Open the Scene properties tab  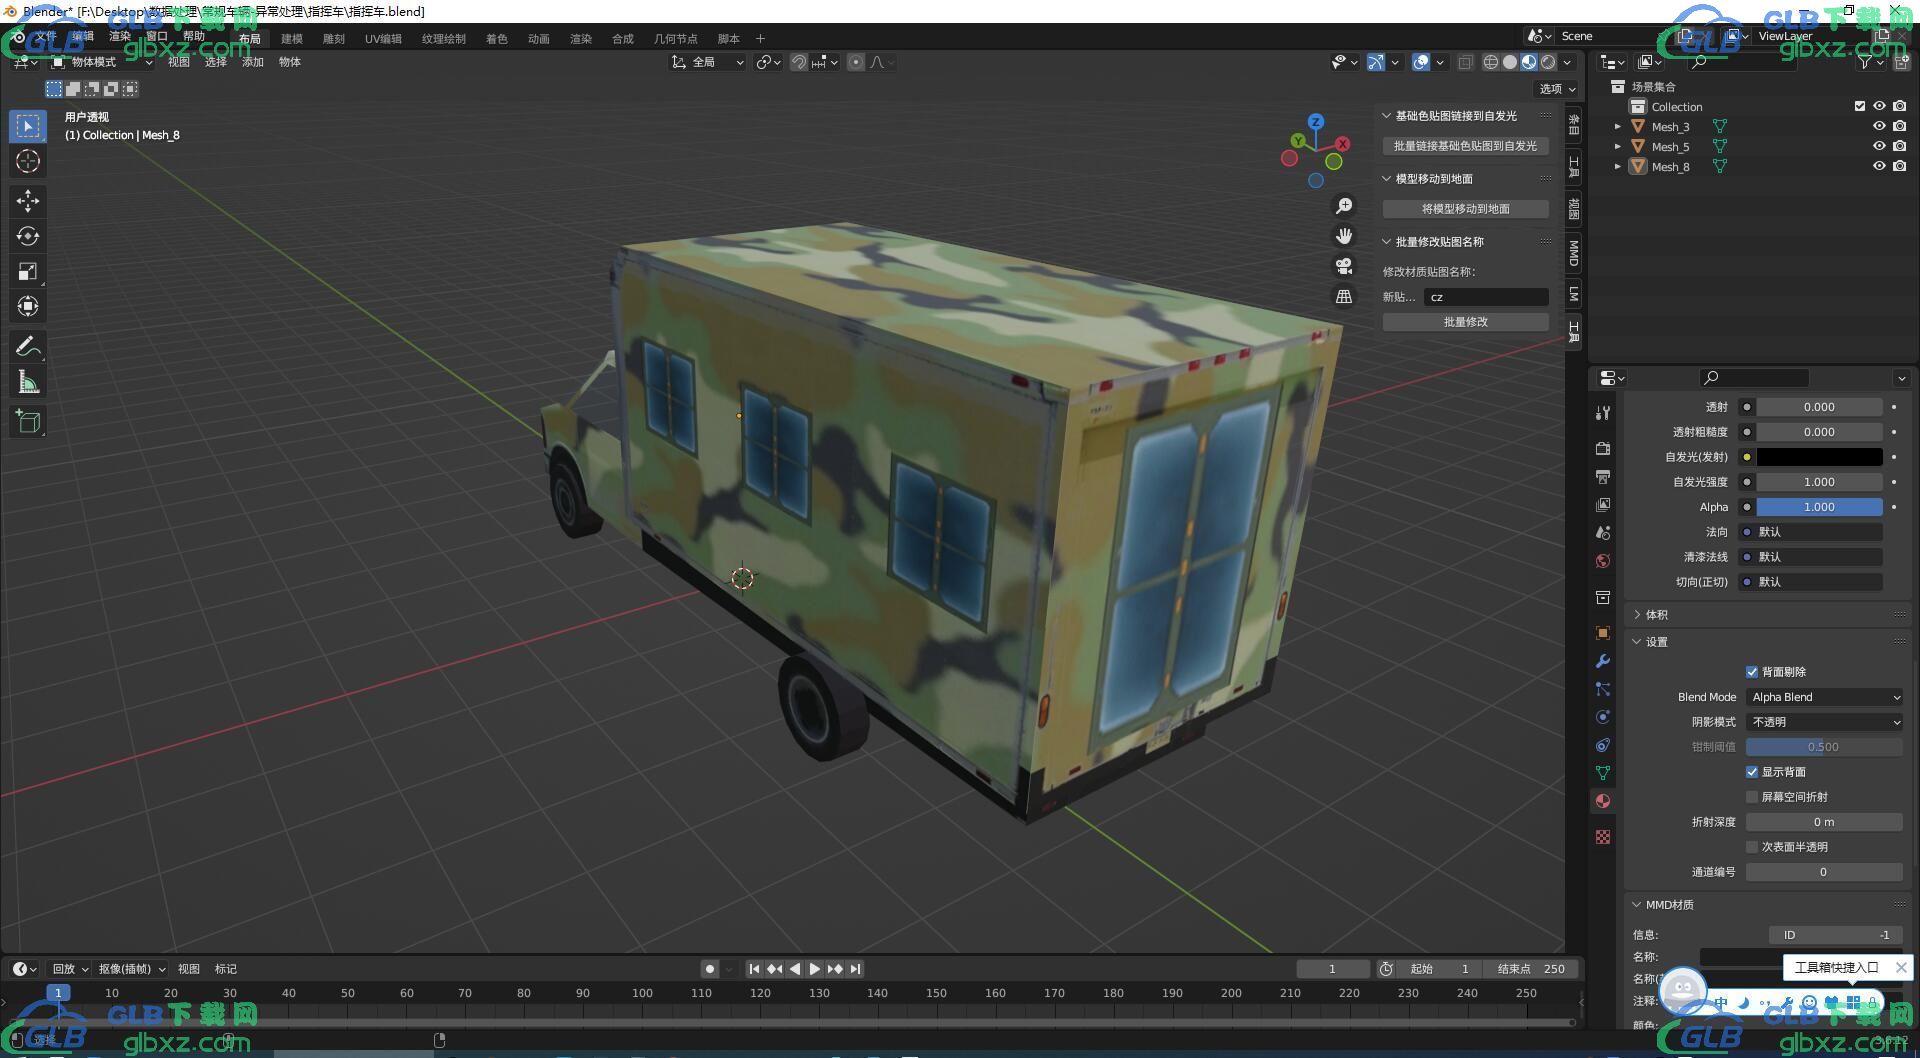(x=1603, y=533)
